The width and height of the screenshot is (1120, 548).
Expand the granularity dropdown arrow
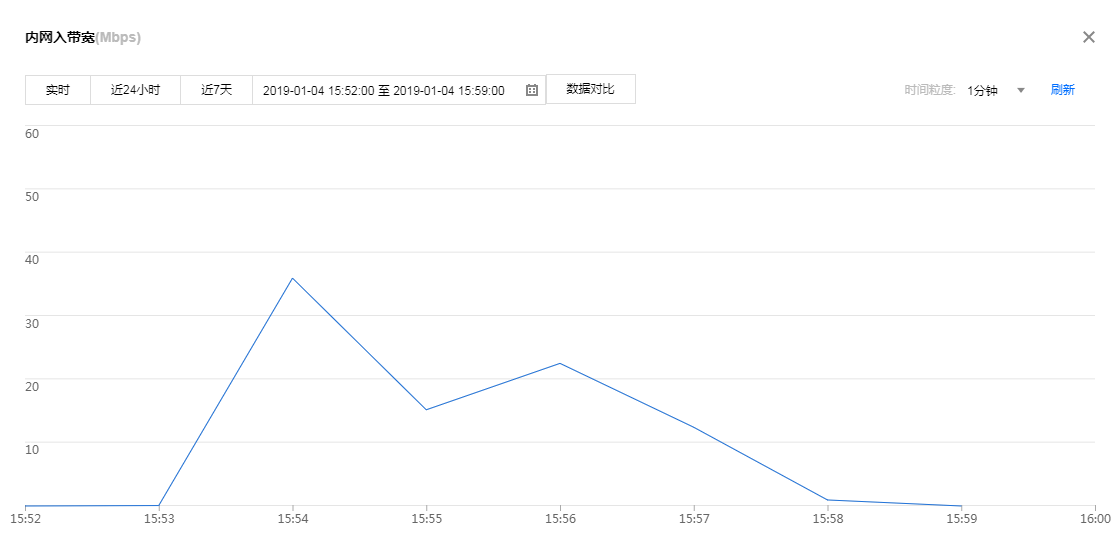click(1021, 90)
